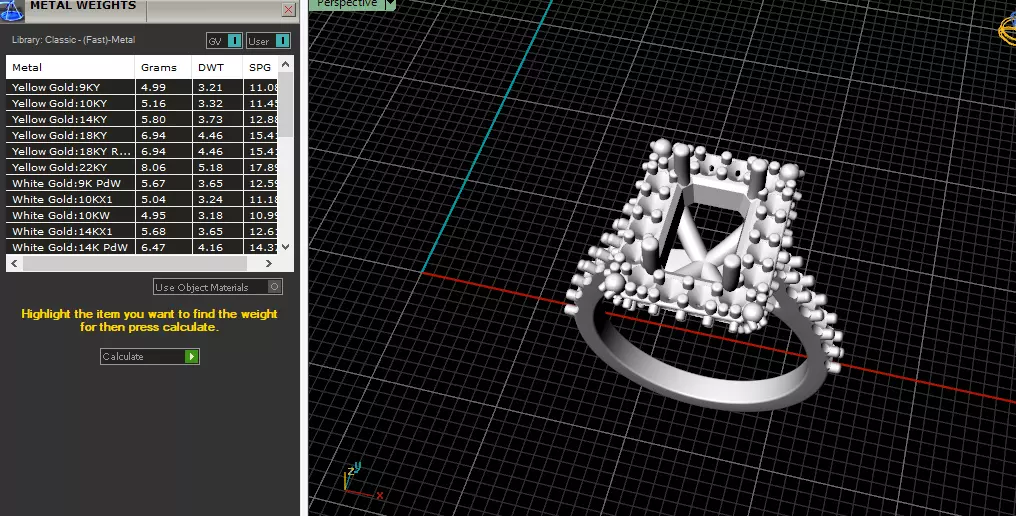Screen dimensions: 1016x516
Task: Select the White Gold:10KW row
Action: click(142, 215)
